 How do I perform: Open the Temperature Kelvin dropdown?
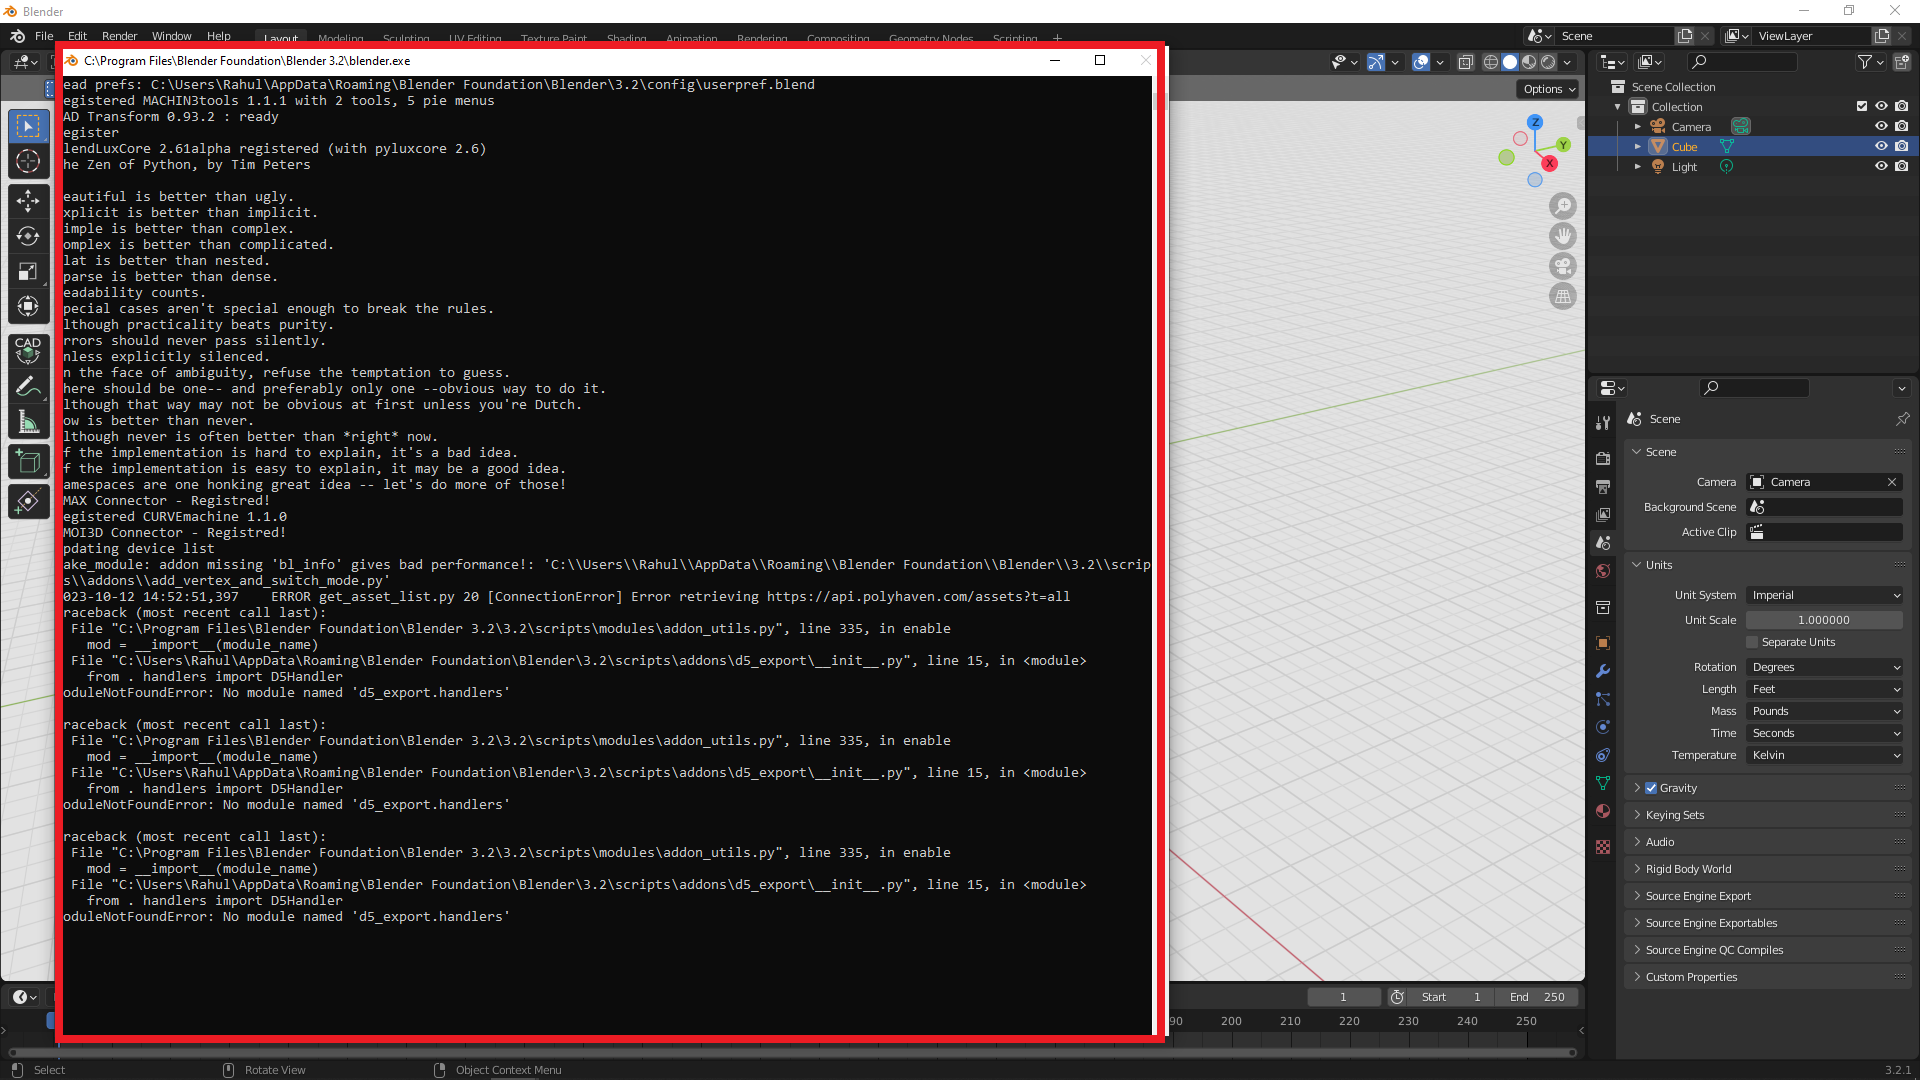[x=1825, y=755]
